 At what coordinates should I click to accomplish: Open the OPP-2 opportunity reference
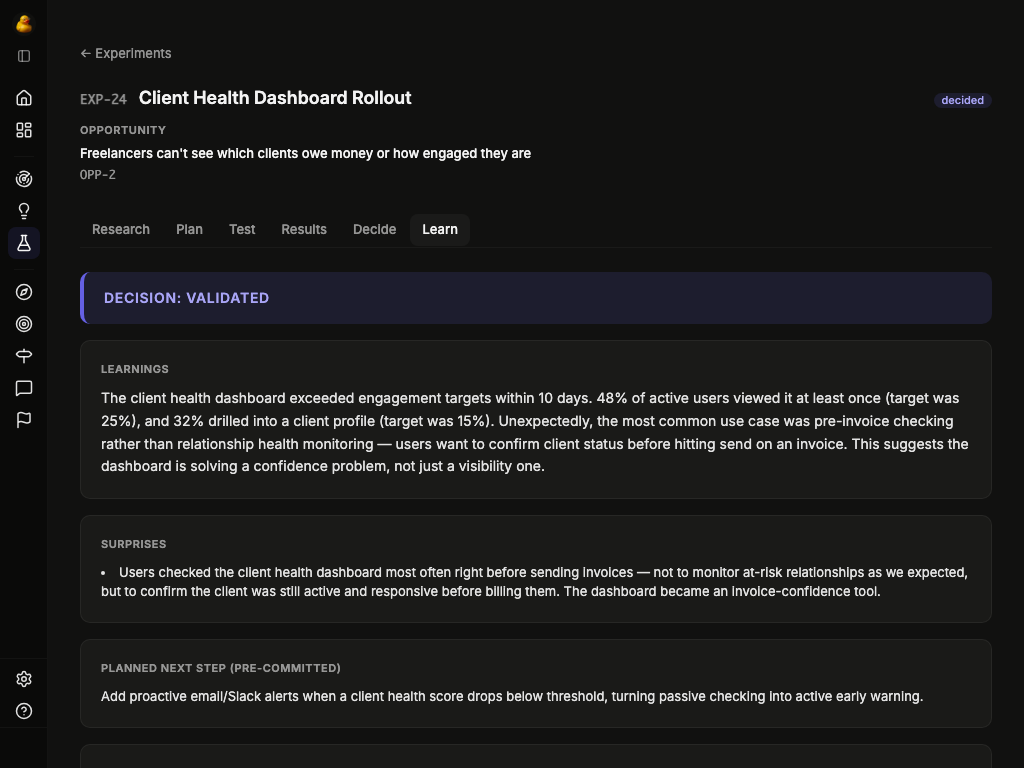(x=98, y=175)
